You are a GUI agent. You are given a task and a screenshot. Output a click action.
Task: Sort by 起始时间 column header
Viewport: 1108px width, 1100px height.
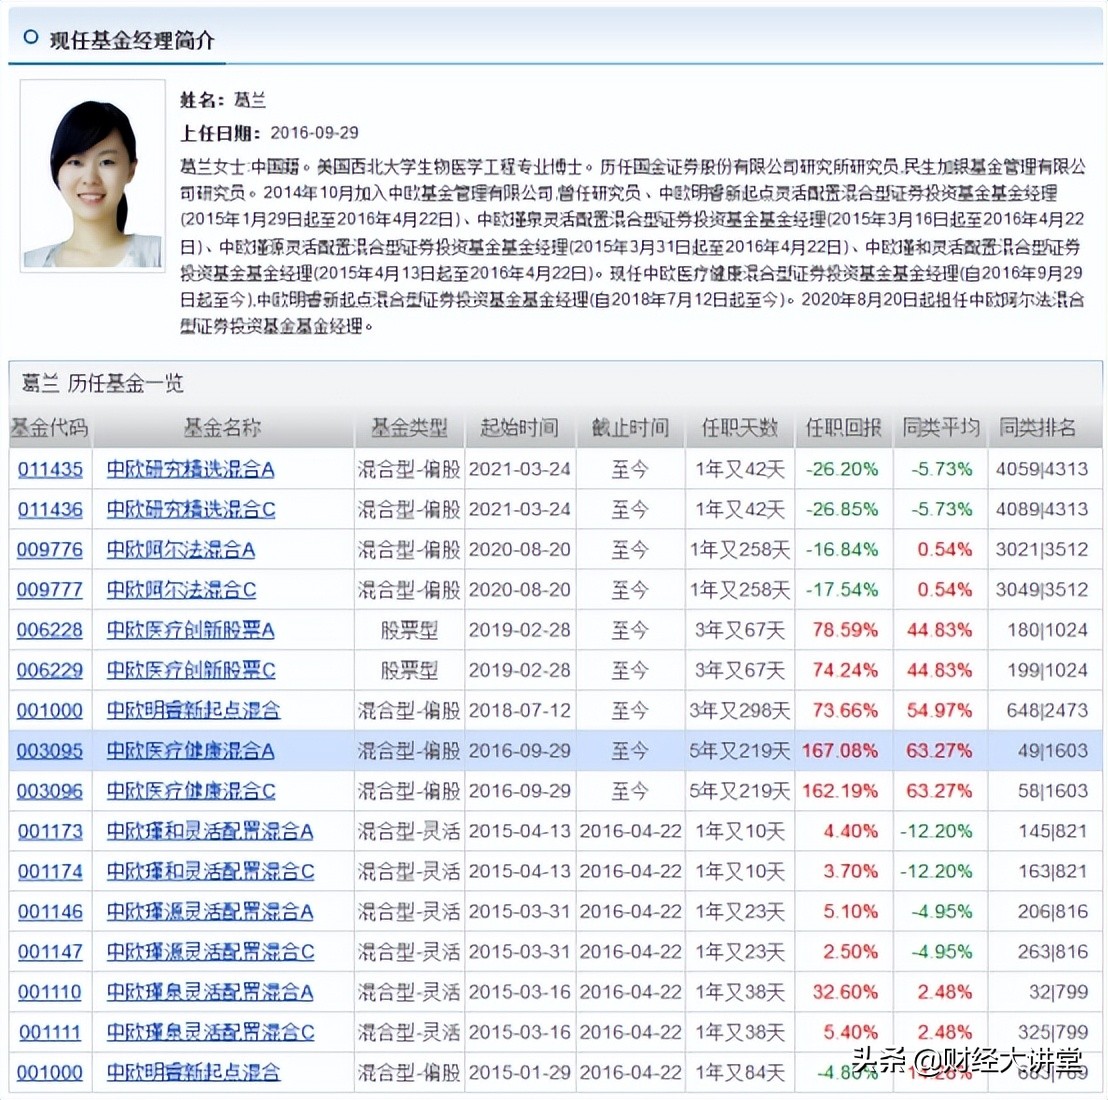[x=519, y=428]
